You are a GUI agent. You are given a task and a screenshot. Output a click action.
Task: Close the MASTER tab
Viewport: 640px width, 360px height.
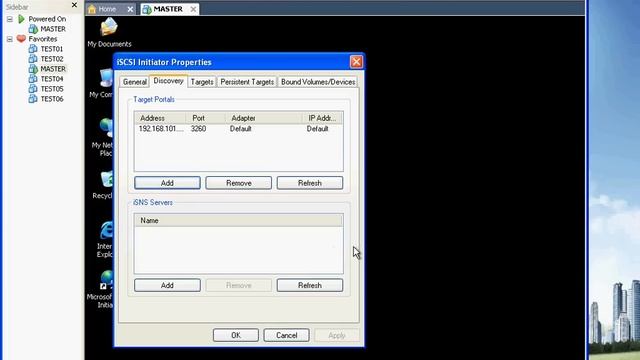[x=193, y=9]
